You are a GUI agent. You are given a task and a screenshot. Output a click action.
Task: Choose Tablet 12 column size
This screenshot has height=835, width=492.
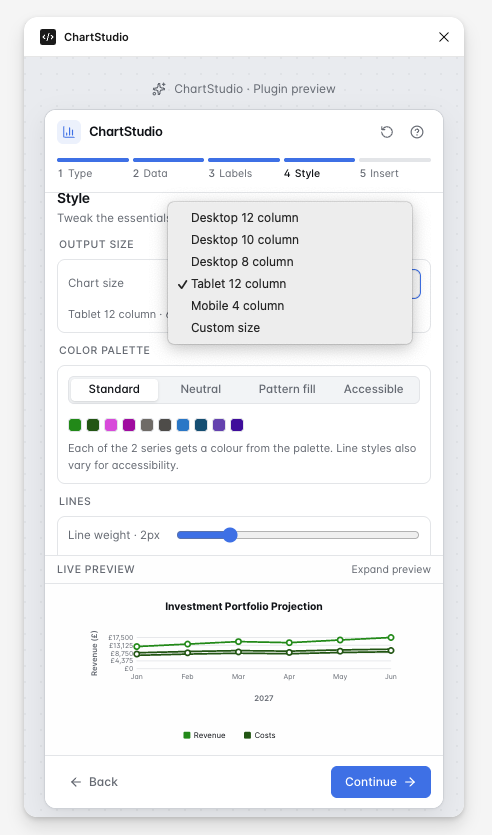[290, 284]
